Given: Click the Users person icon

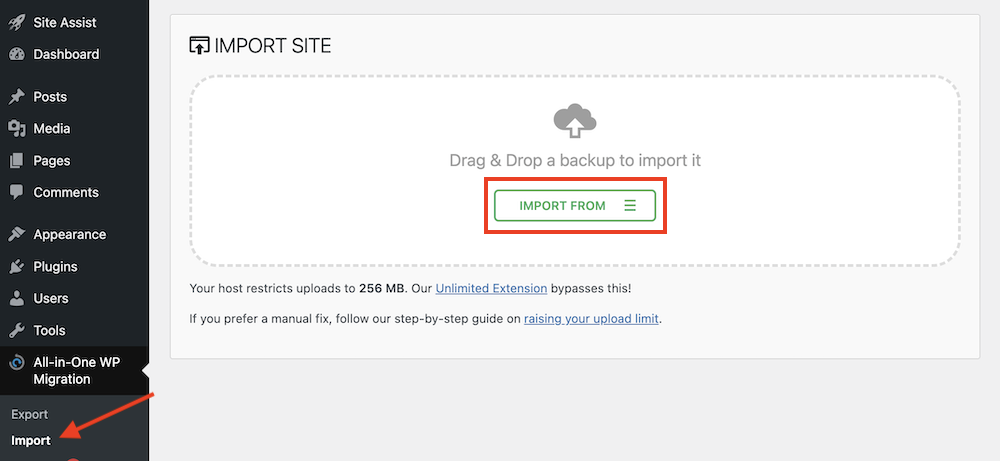Looking at the screenshot, I should pyautogui.click(x=17, y=298).
